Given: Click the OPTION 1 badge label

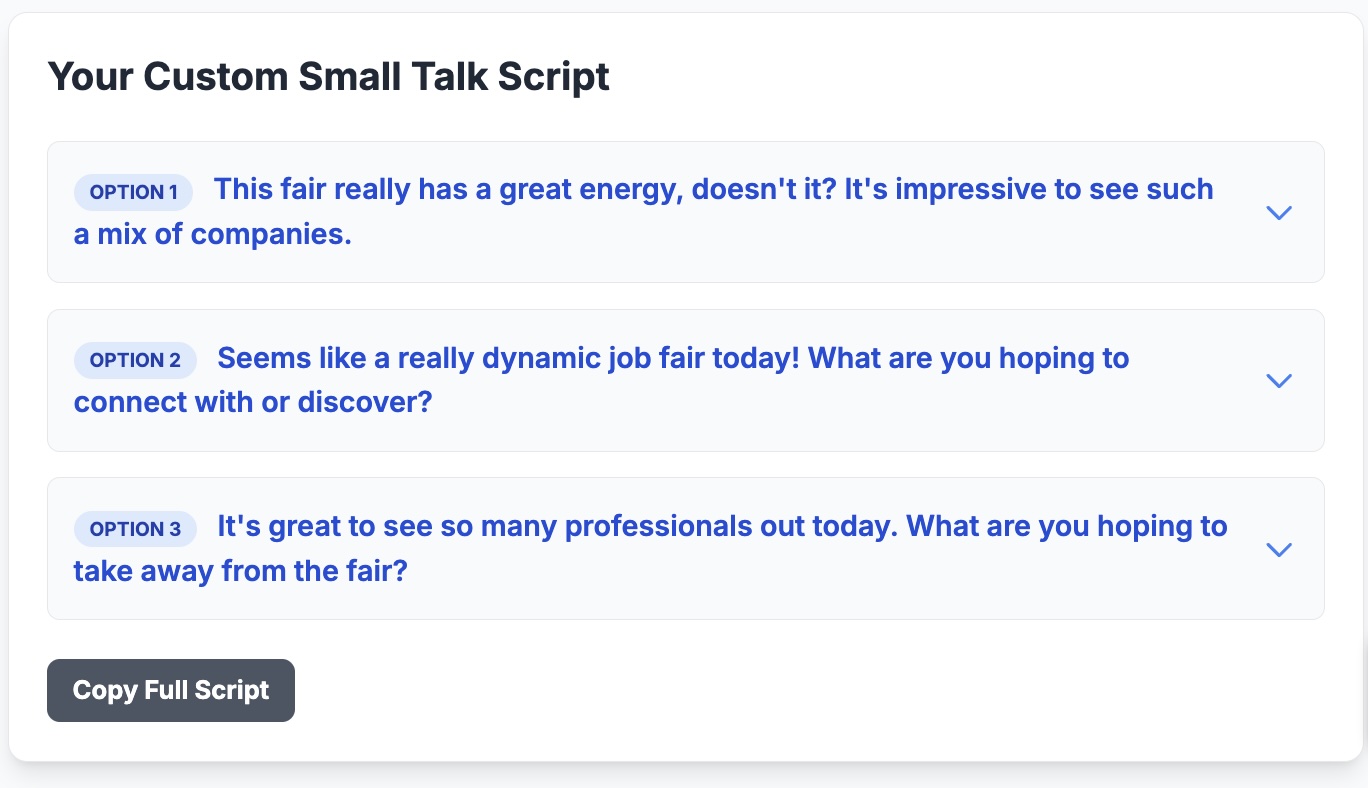Looking at the screenshot, I should click(x=134, y=192).
